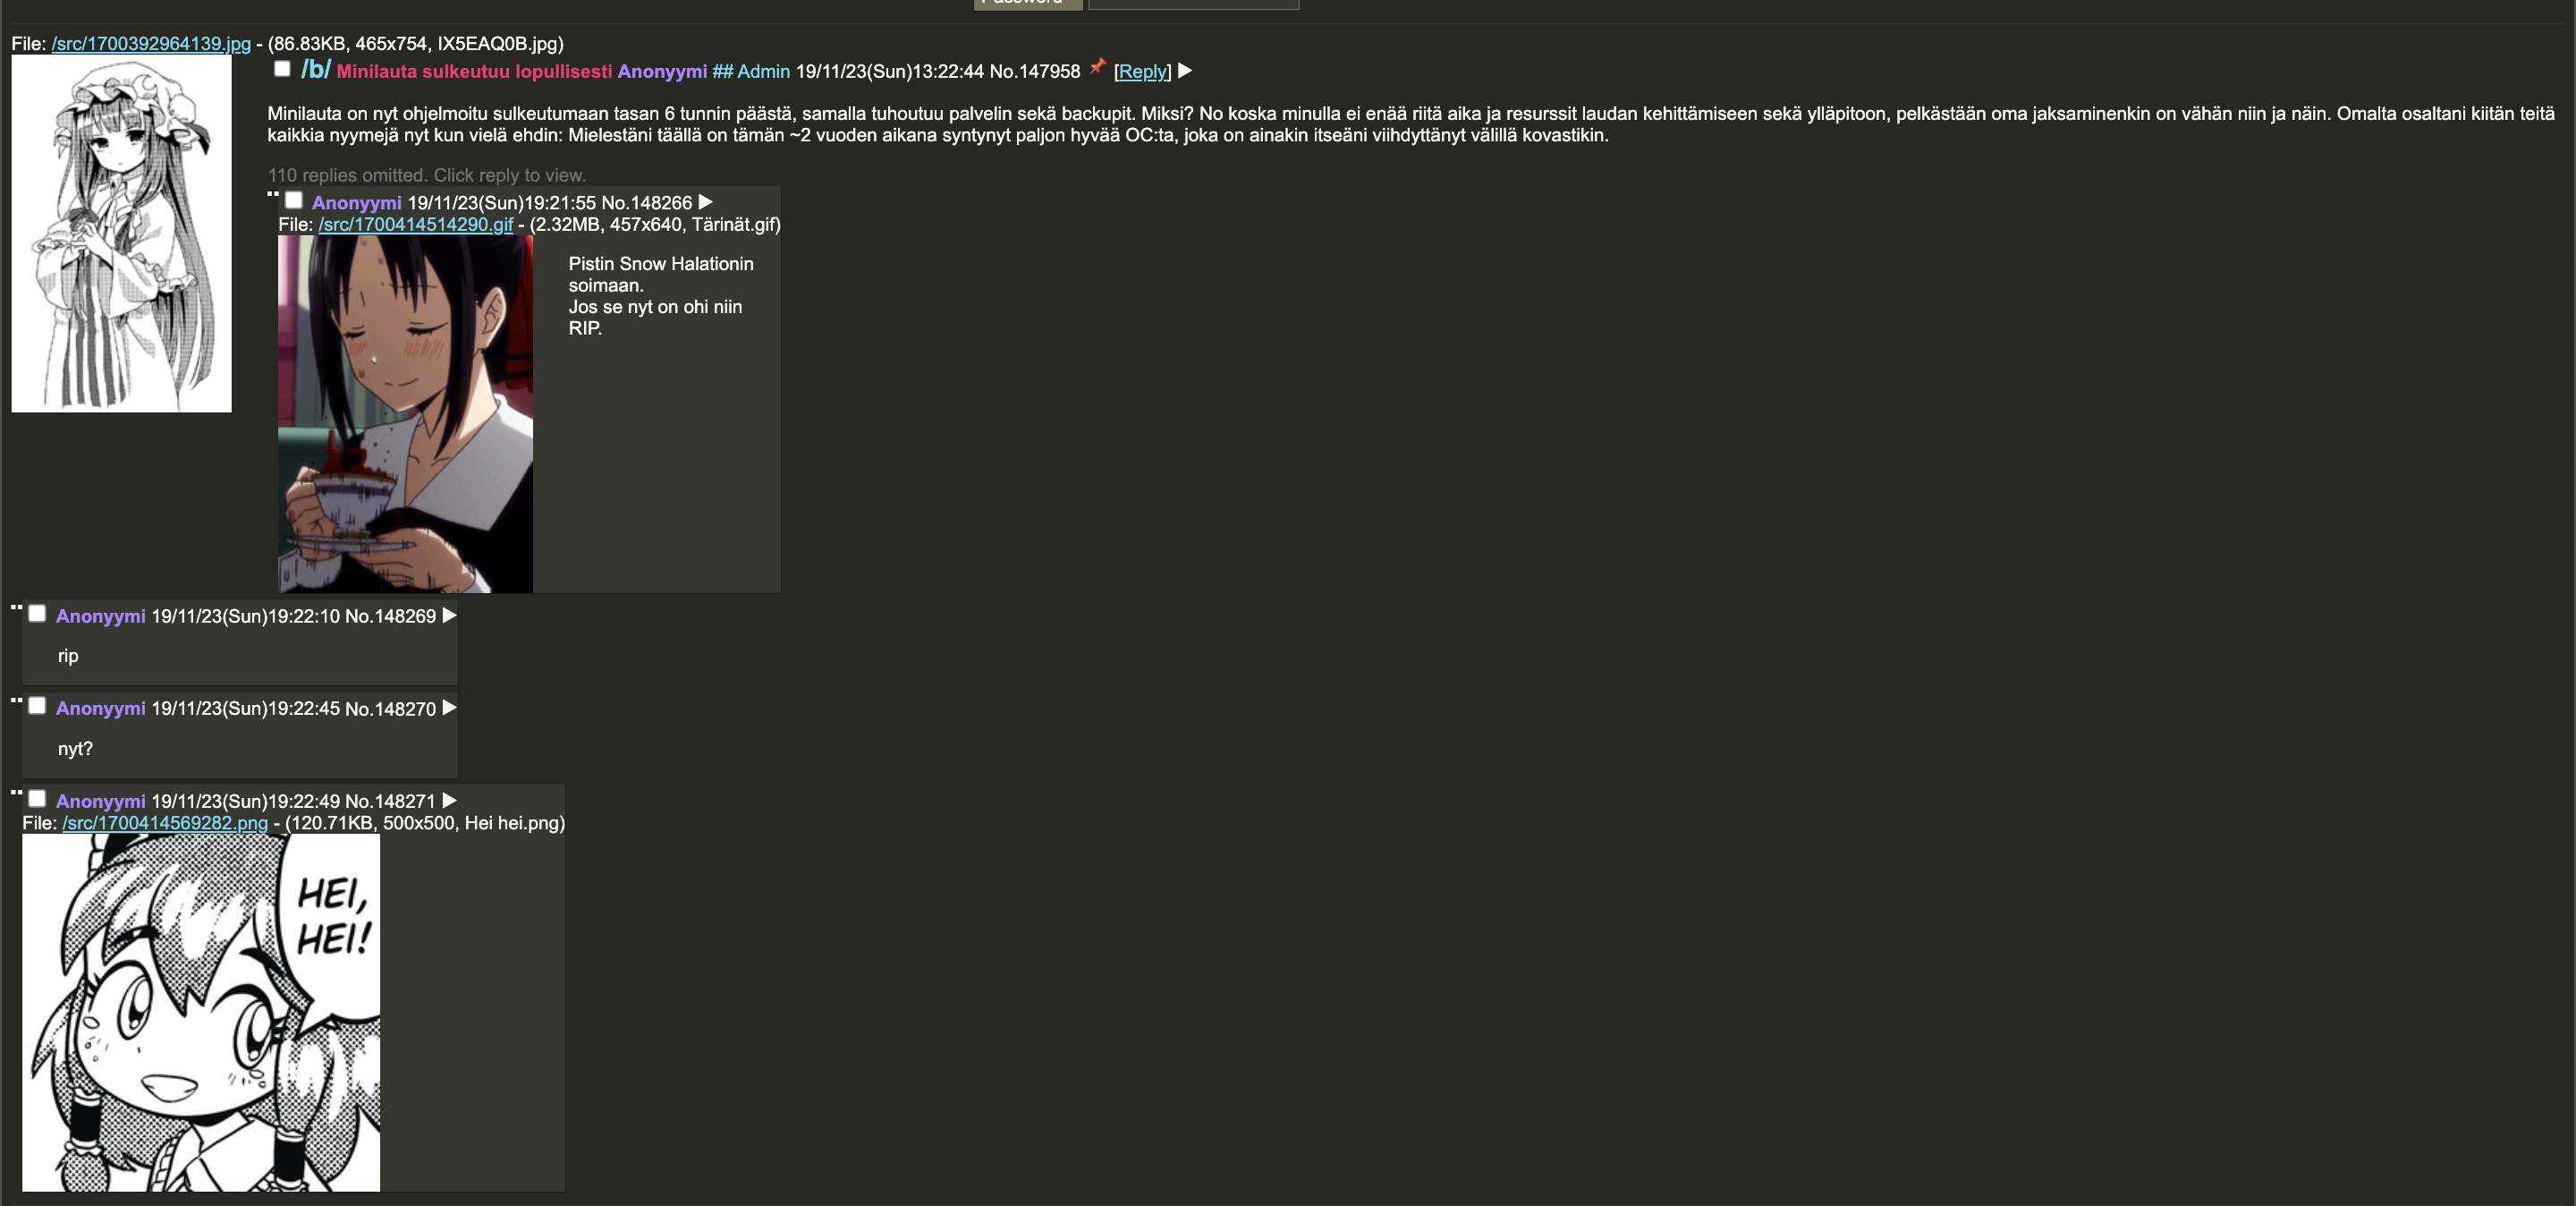Tick the checkbox for post No.148271
Viewport: 2576px width, 1206px height.
(37, 799)
